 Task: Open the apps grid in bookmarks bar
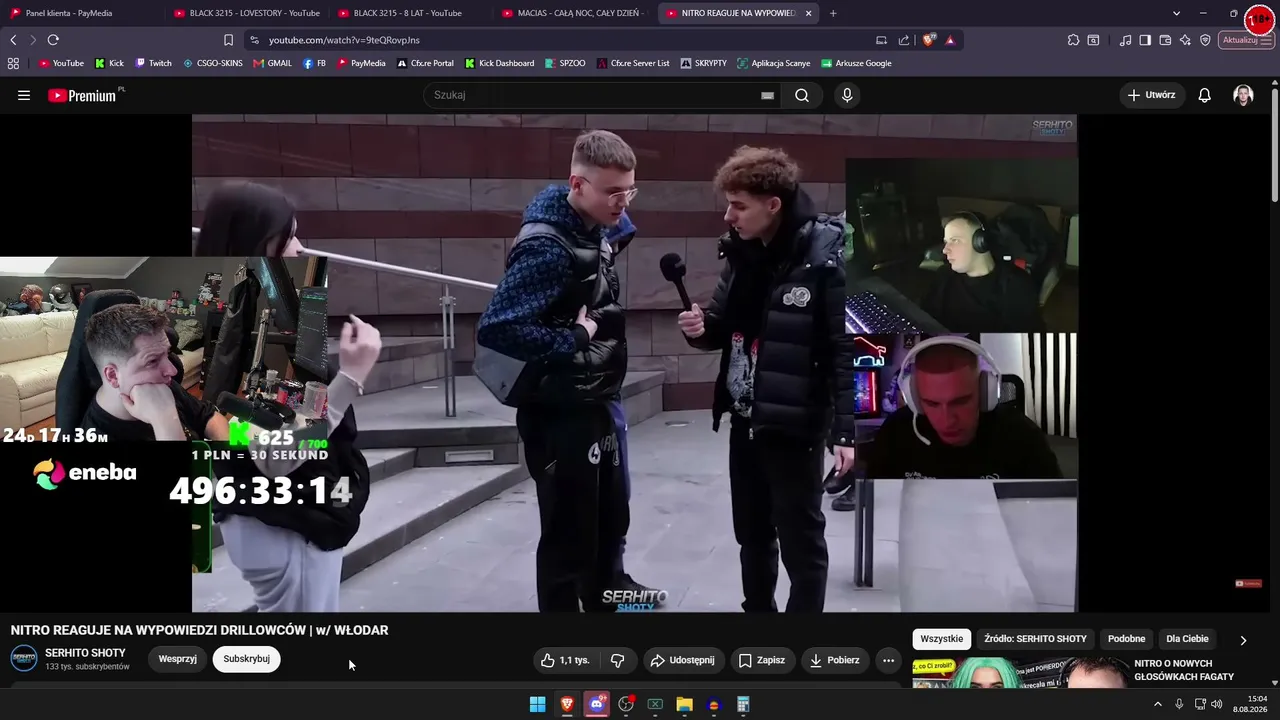[x=13, y=63]
